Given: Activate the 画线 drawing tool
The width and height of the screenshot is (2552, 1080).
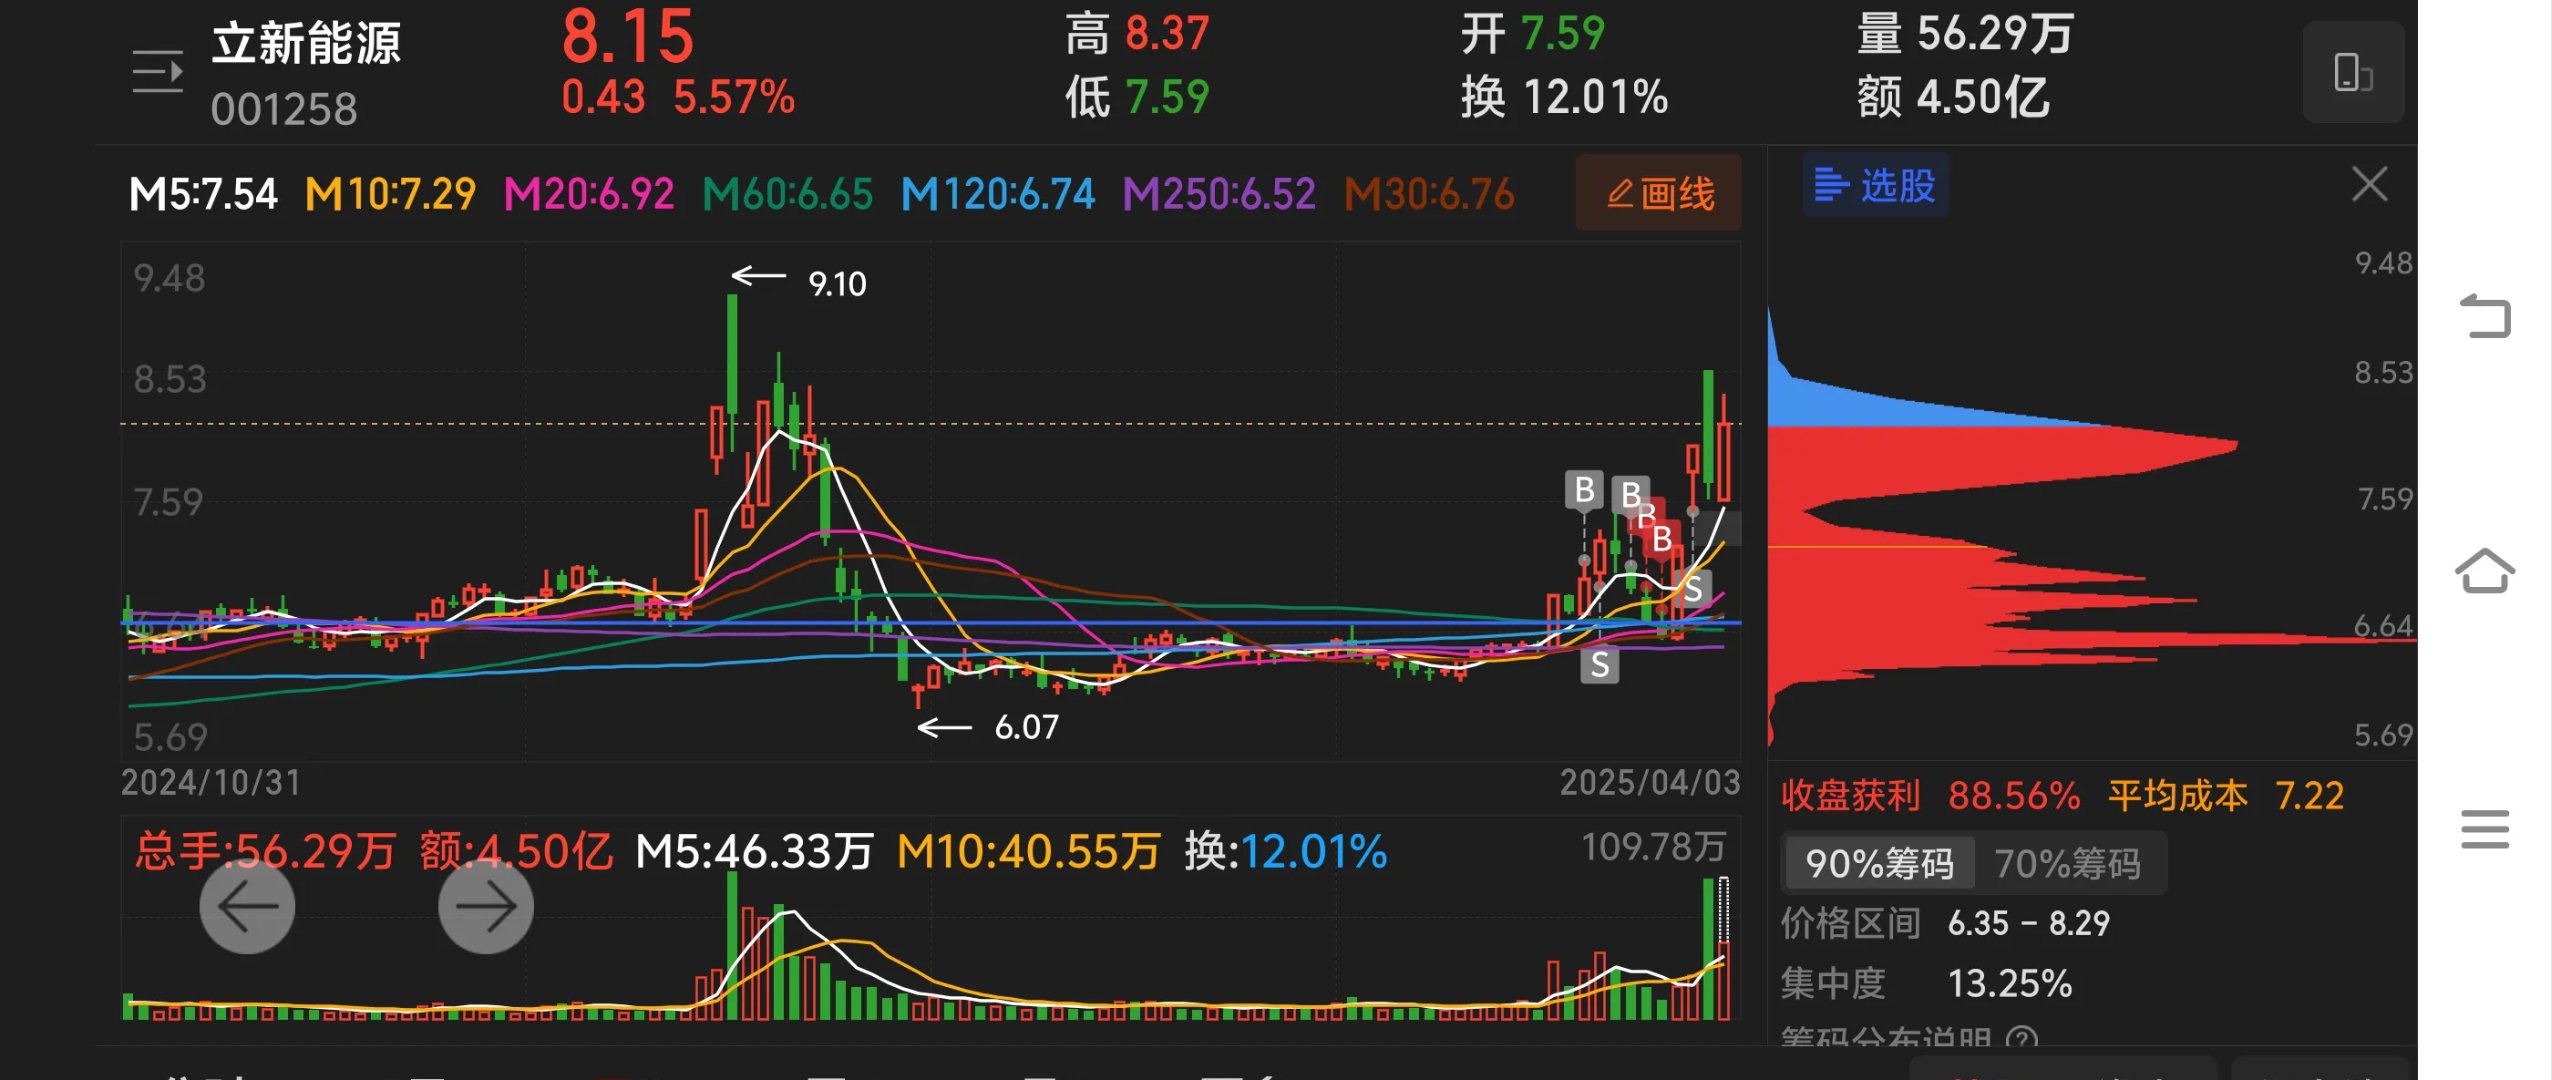Looking at the screenshot, I should [x=1657, y=195].
